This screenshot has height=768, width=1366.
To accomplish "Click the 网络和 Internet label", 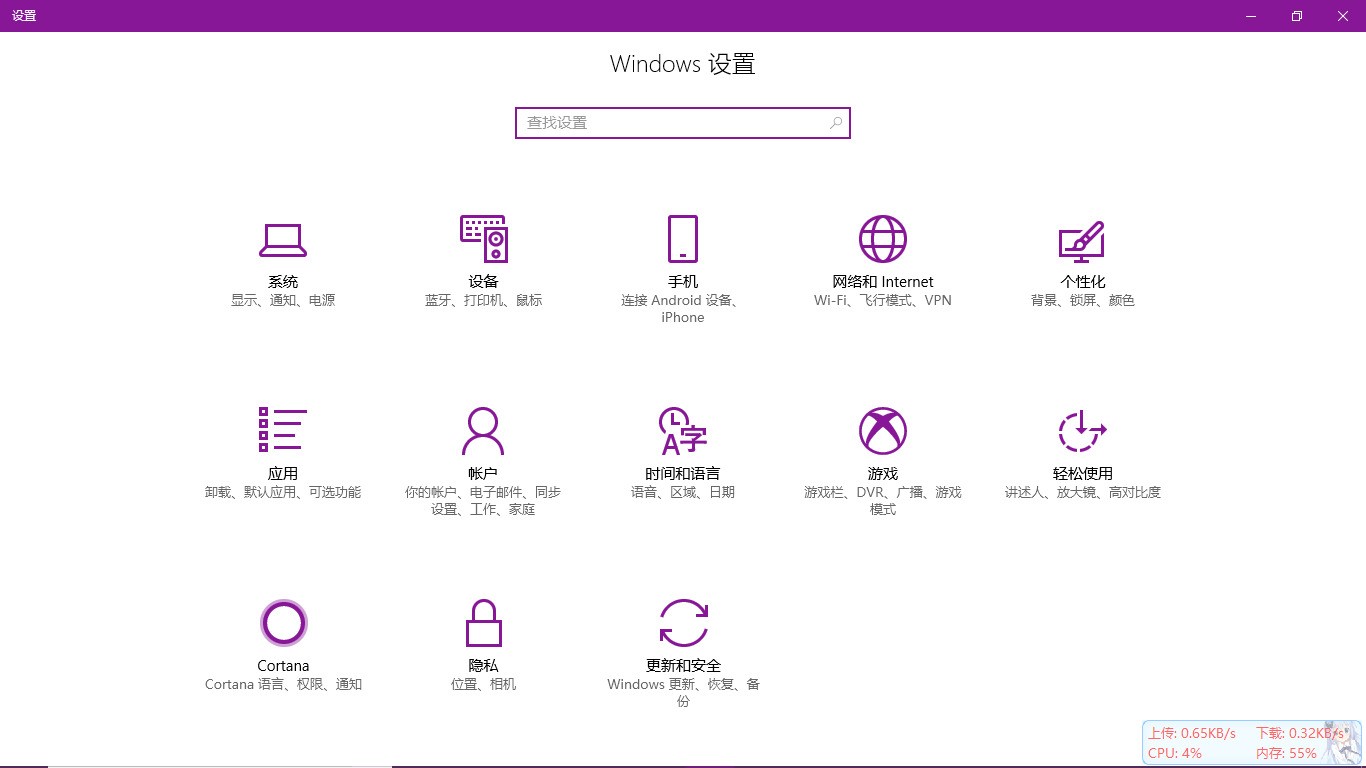I will [883, 282].
